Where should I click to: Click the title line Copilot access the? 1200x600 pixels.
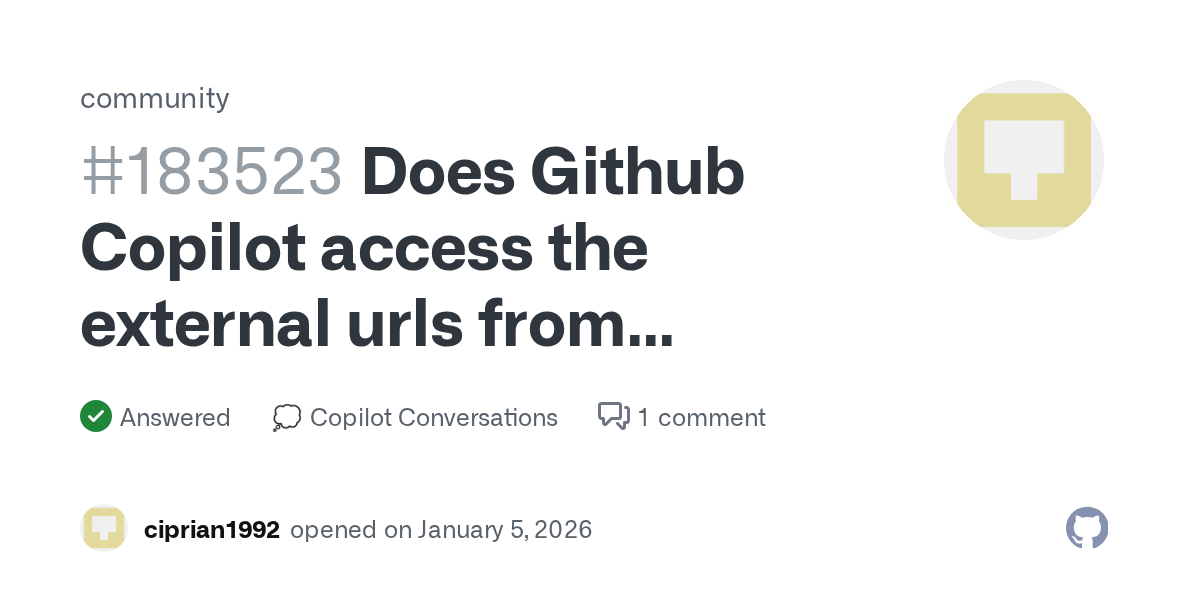click(x=364, y=249)
